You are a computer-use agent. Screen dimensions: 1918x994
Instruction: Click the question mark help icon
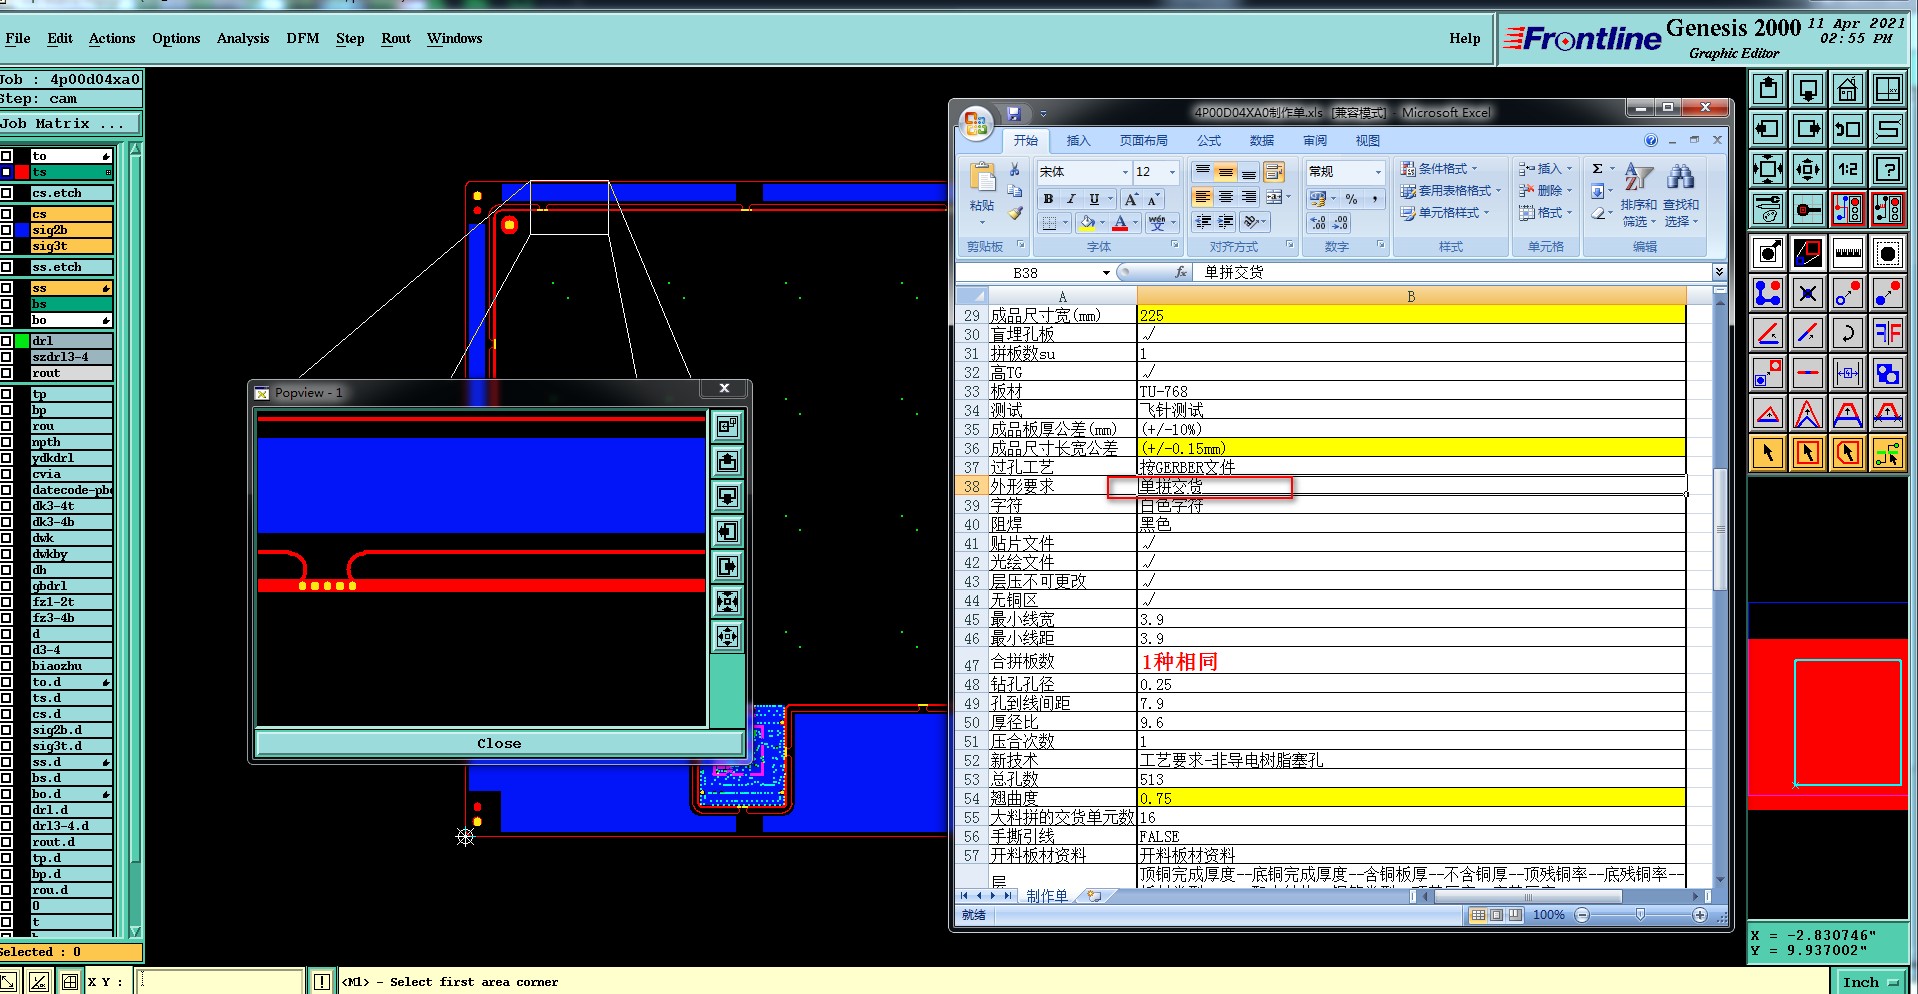[x=1887, y=169]
